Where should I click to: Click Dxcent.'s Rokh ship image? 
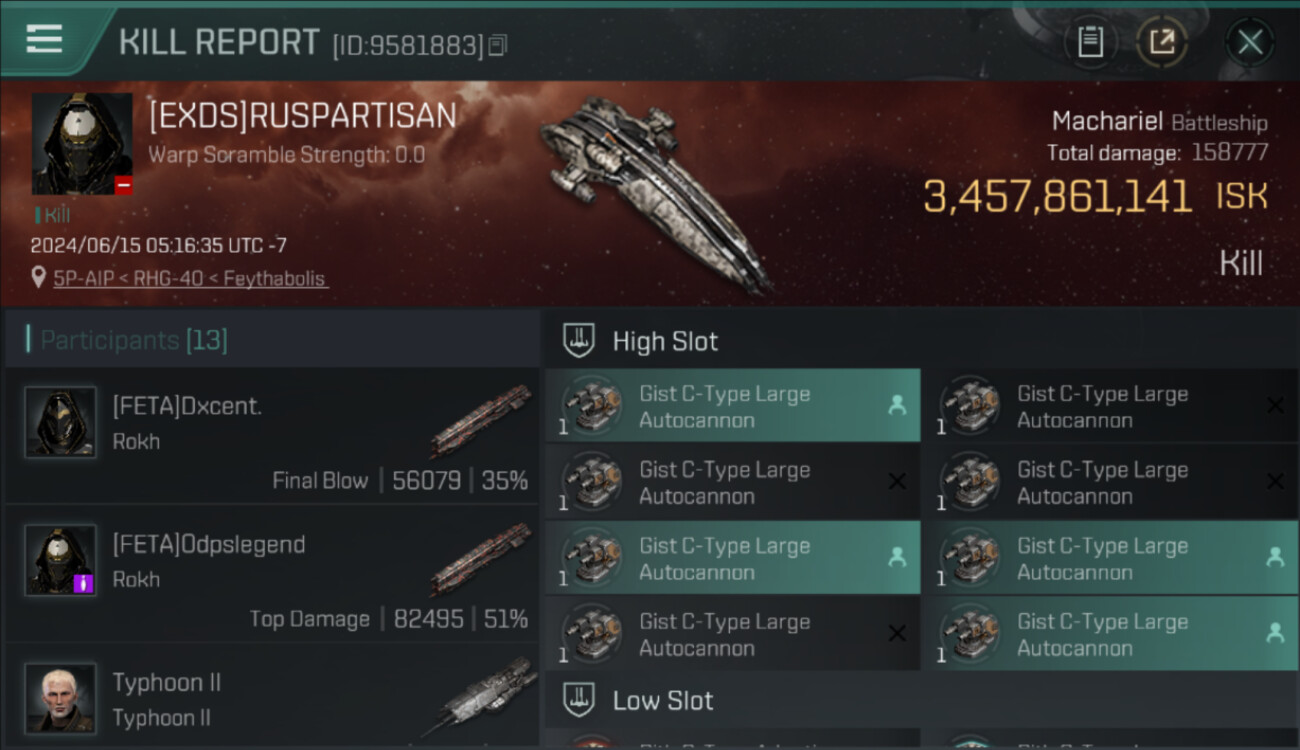tap(482, 420)
